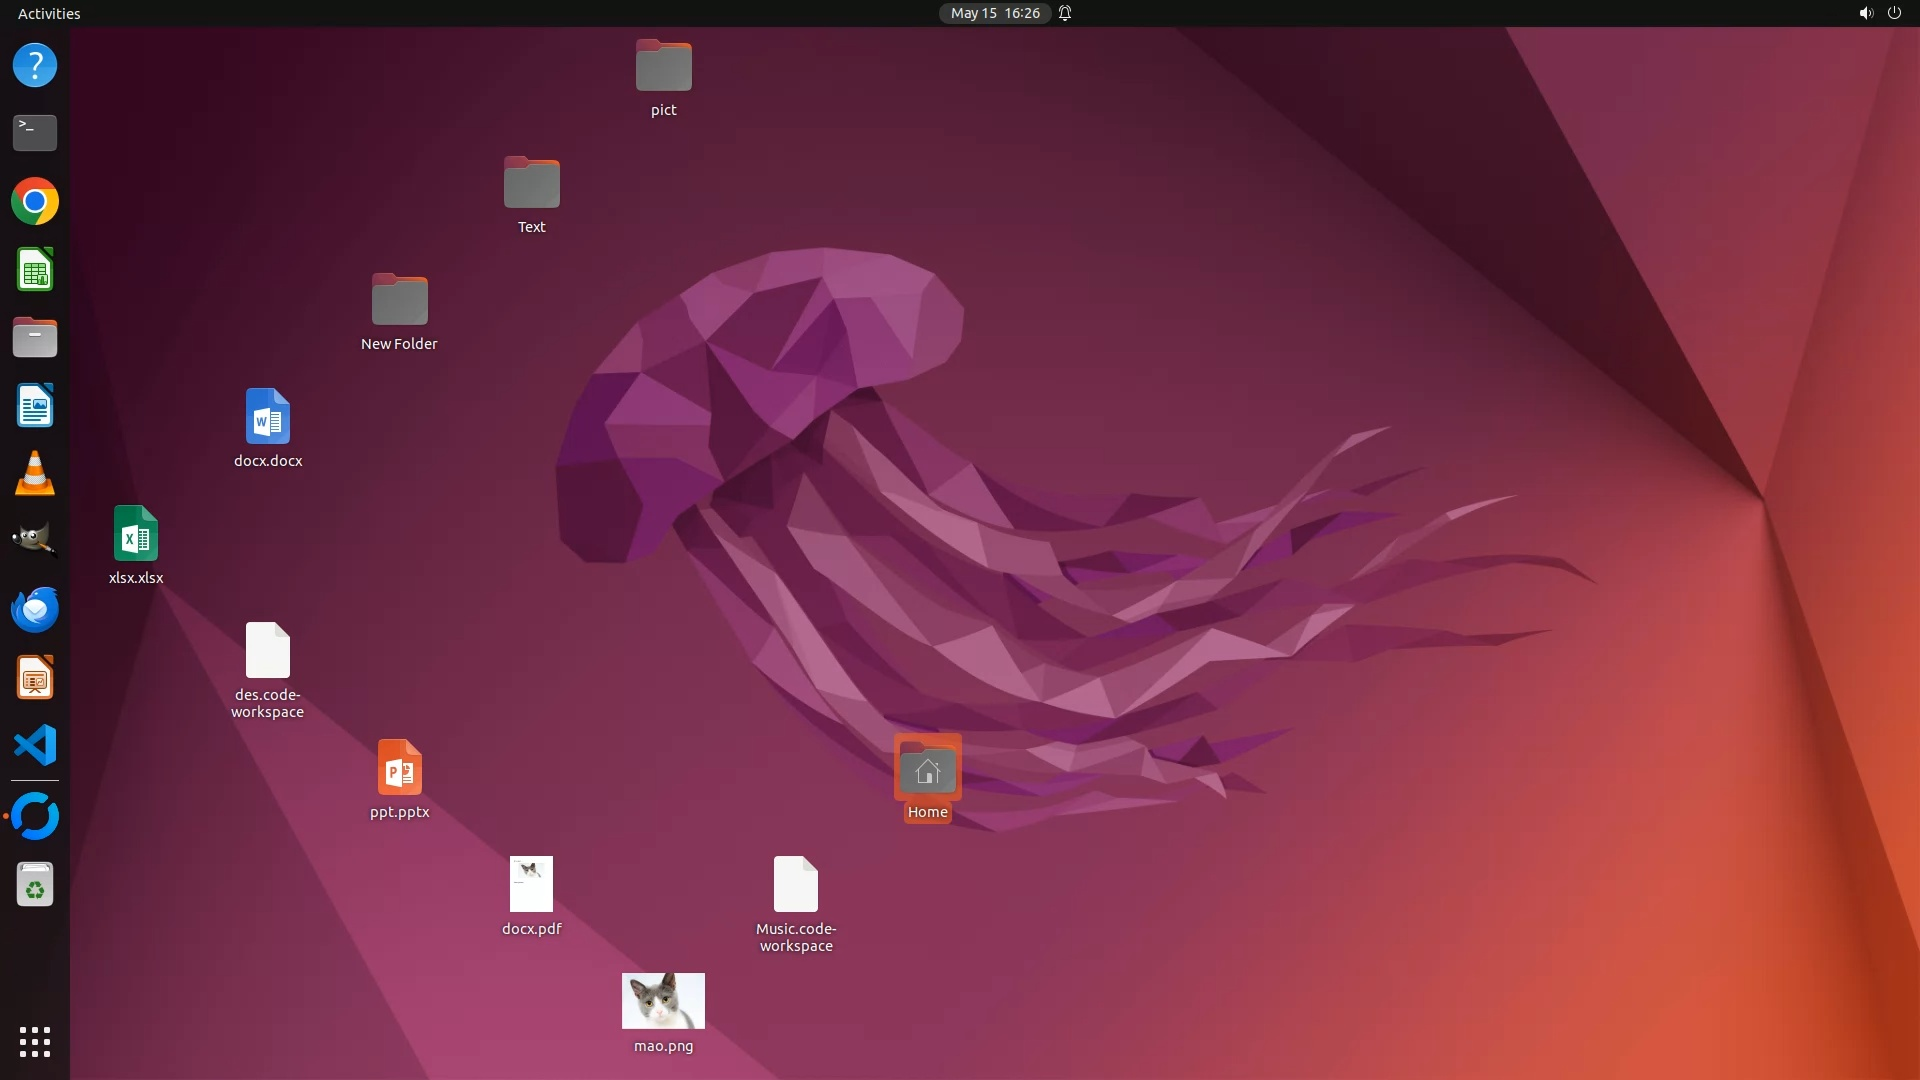Open the Files manager dock icon
Screen dimensions: 1920x1080
(35, 338)
